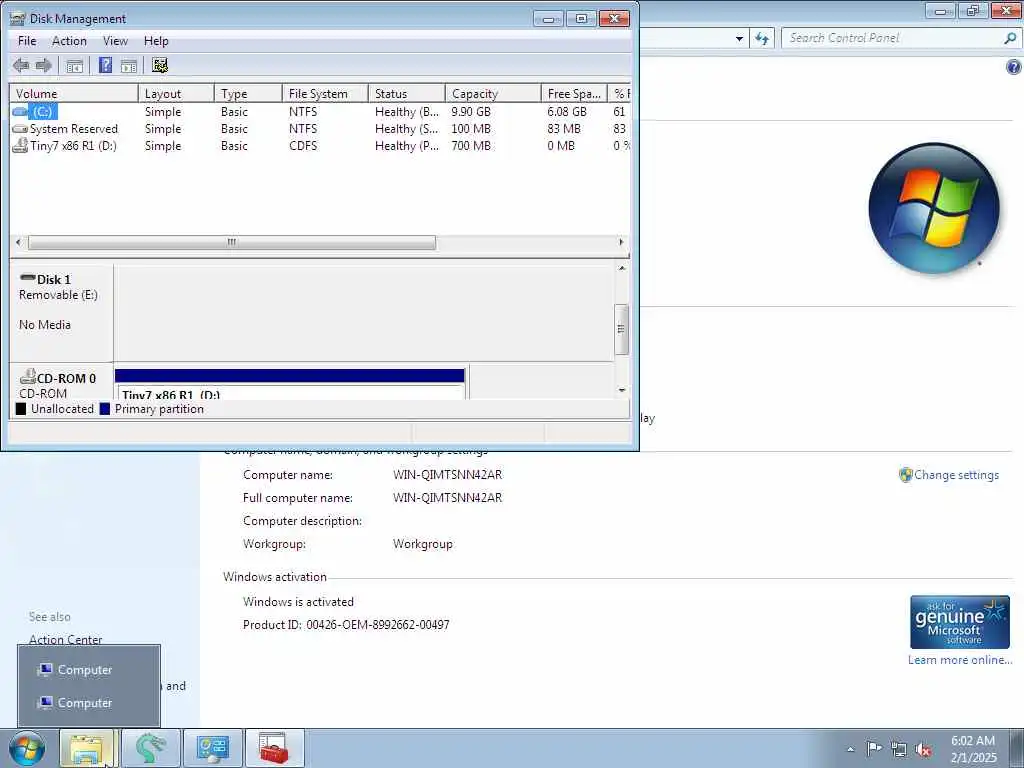Click the Disk 1 removable drive icon
This screenshot has width=1024, height=768.
tap(27, 277)
